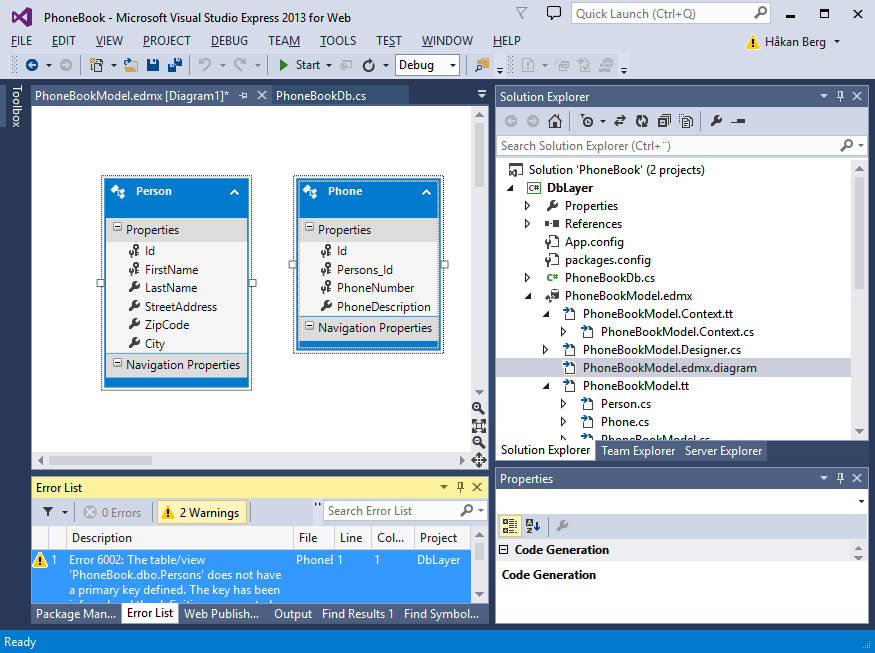Toggle auto-hide pin on Error List

460,487
